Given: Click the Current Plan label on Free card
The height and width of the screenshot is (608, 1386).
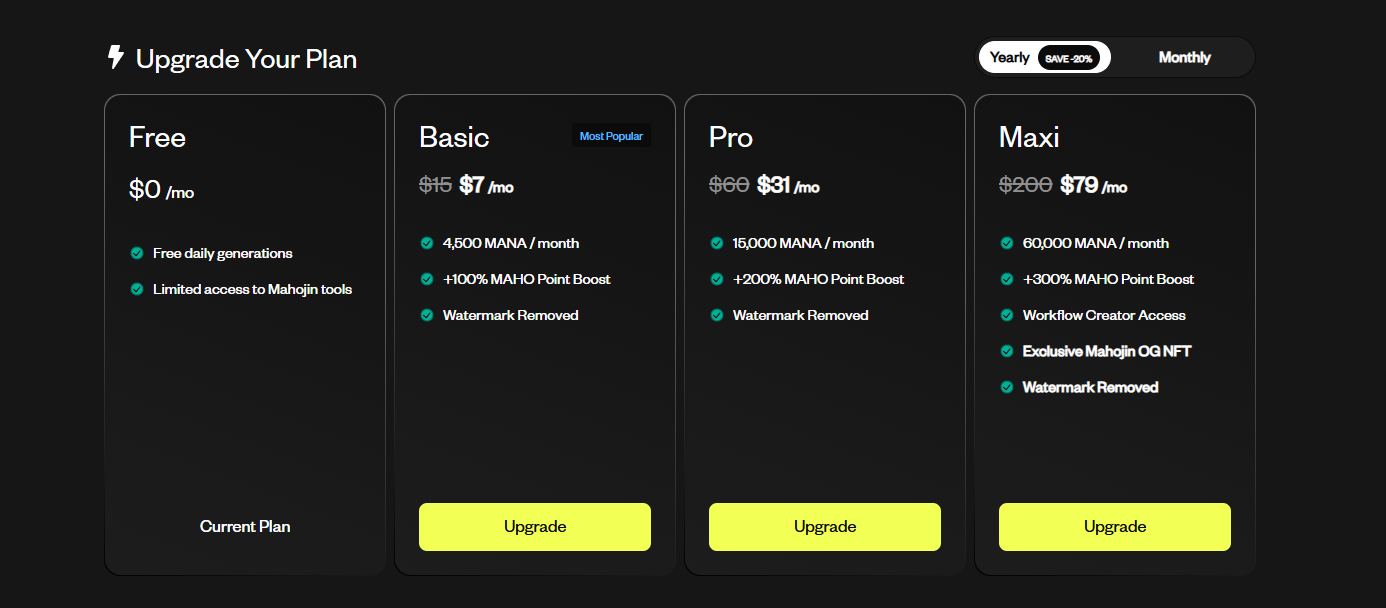Looking at the screenshot, I should [x=245, y=527].
